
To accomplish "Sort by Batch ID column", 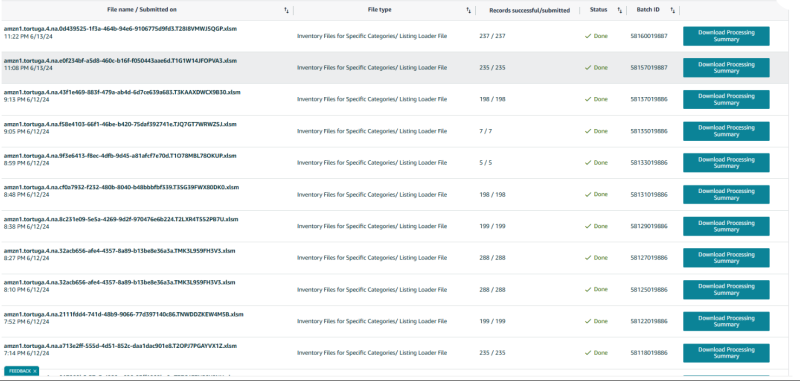I will [x=672, y=10].
